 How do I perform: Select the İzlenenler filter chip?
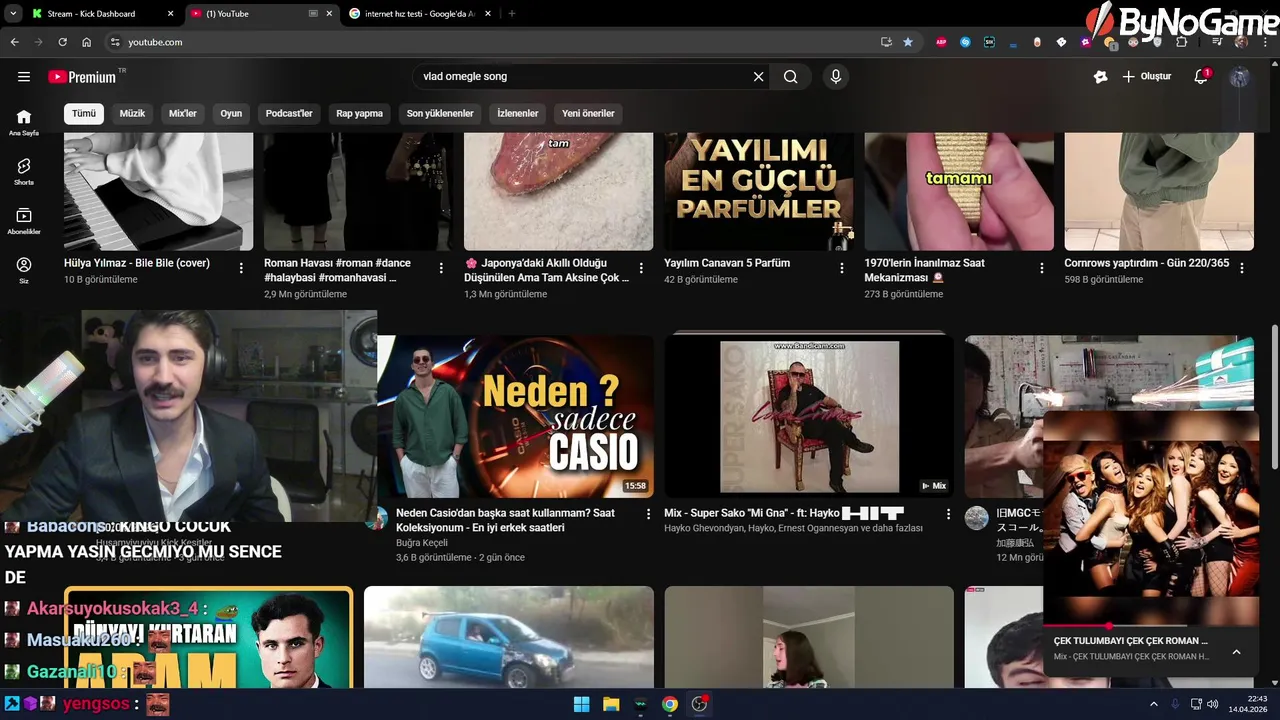518,113
